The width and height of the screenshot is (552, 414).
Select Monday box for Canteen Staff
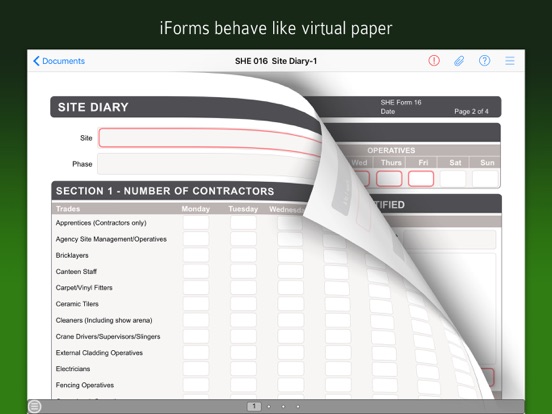click(196, 271)
